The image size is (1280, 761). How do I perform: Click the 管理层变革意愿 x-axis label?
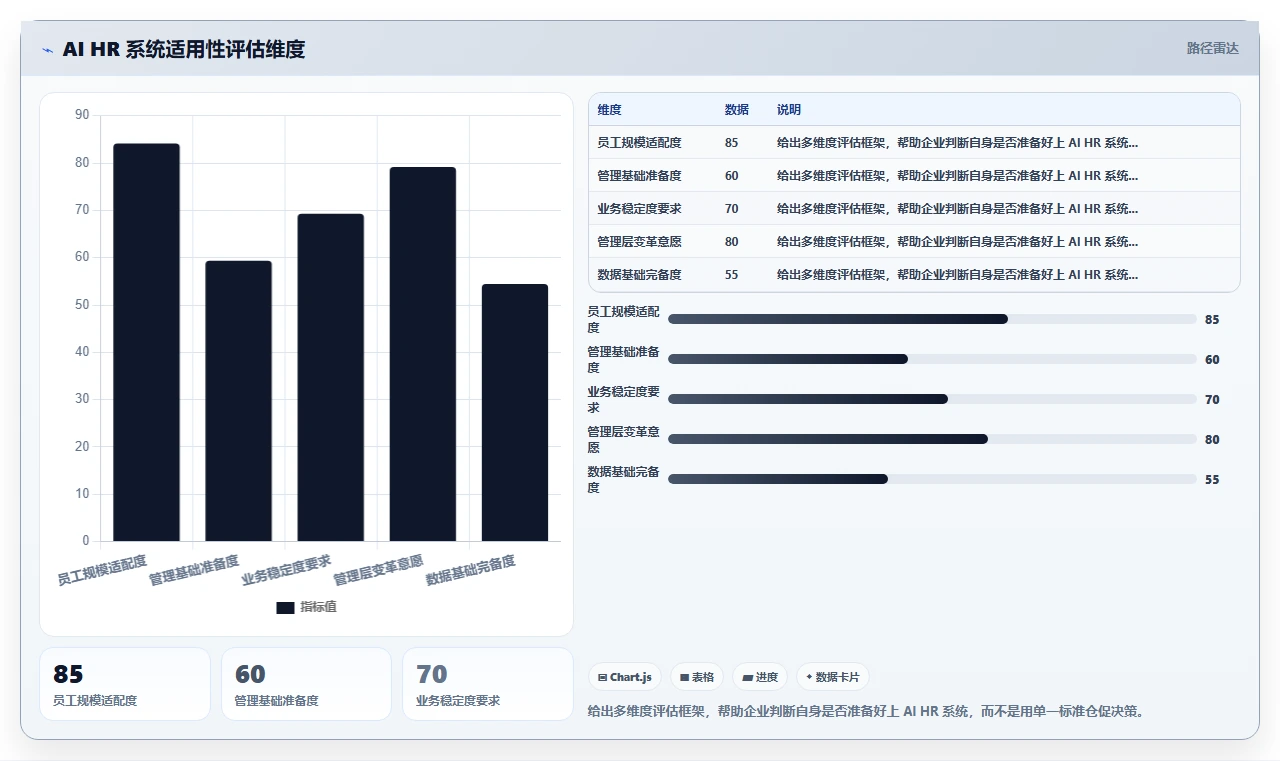tap(378, 570)
